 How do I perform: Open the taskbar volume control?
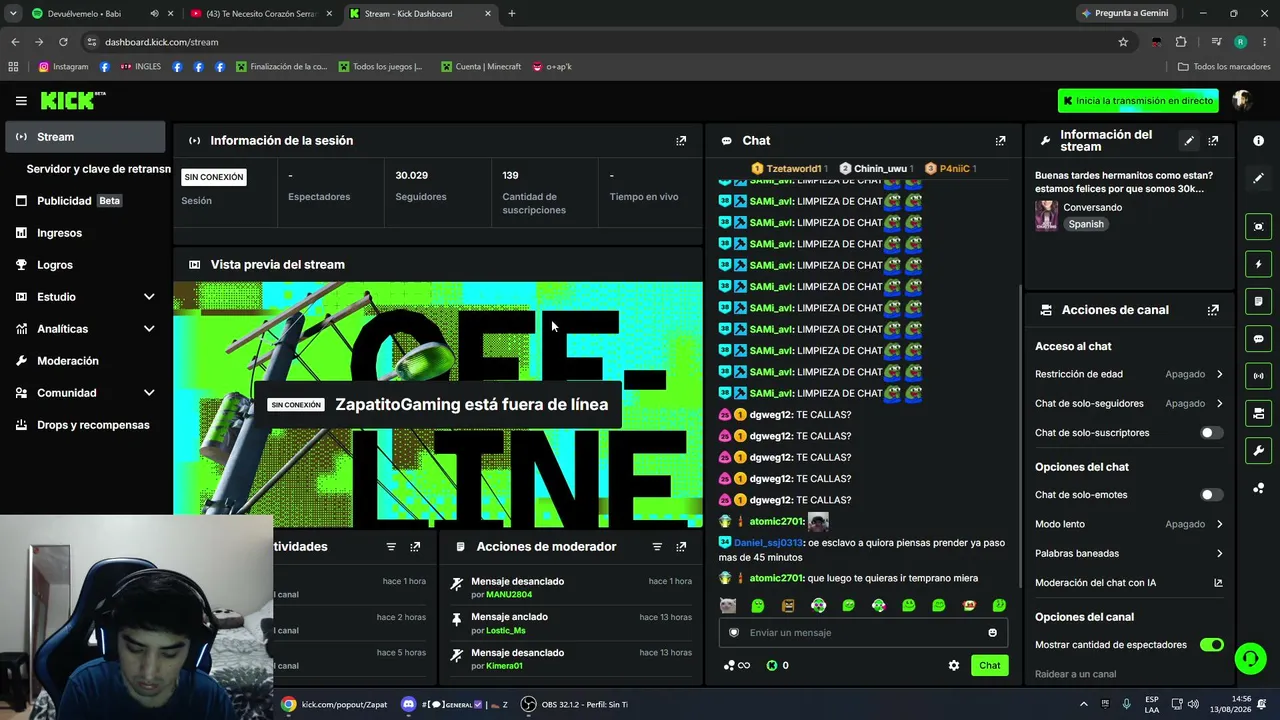click(x=1193, y=705)
